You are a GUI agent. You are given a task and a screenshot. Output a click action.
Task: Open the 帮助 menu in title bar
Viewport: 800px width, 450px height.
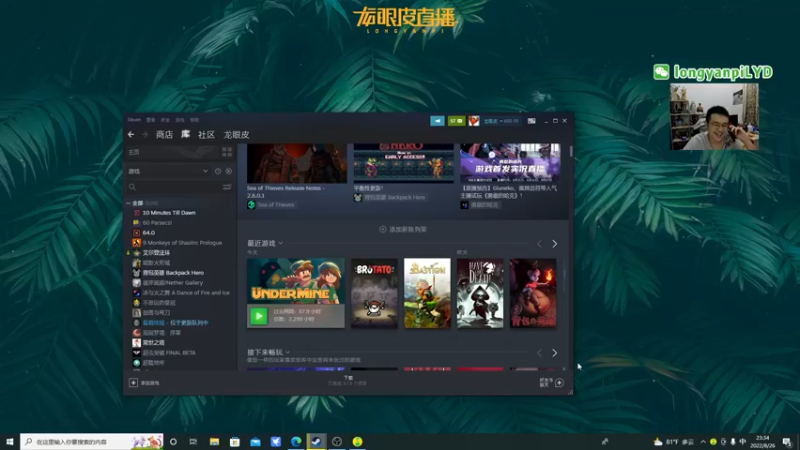[x=194, y=120]
